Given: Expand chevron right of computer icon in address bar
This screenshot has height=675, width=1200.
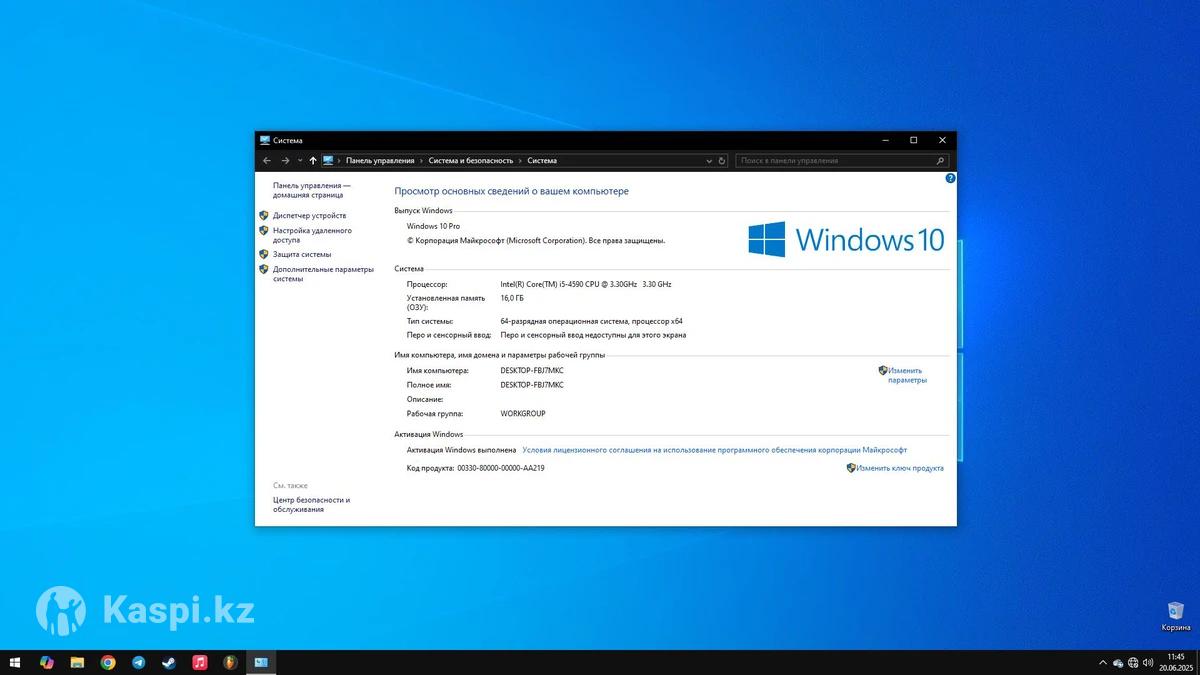Looking at the screenshot, I should click(x=340, y=160).
